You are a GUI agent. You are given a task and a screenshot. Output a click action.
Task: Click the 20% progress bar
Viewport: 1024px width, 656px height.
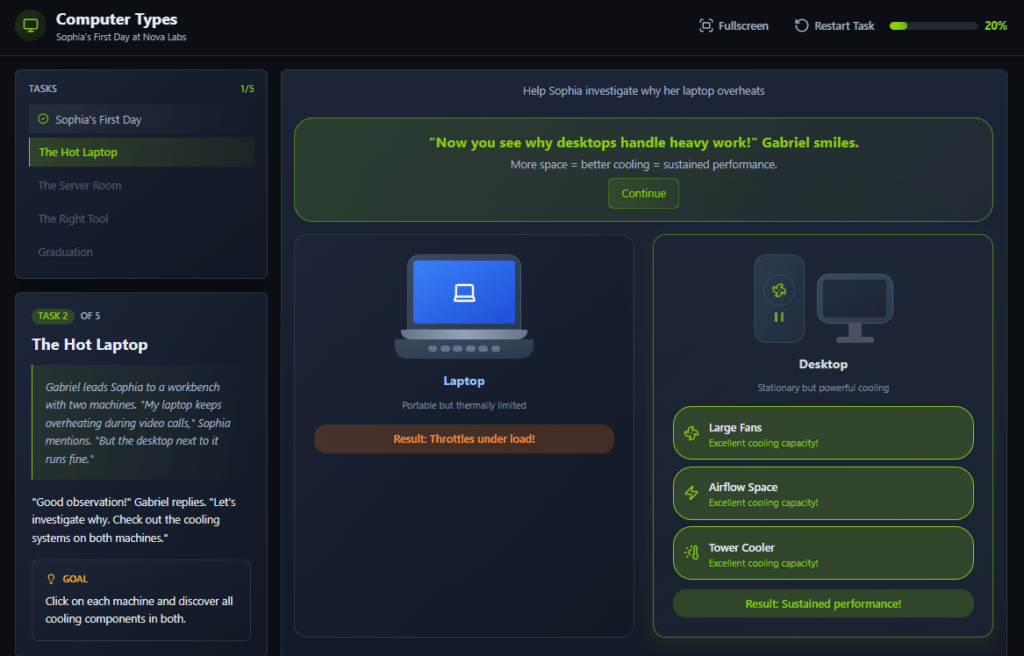[933, 26]
